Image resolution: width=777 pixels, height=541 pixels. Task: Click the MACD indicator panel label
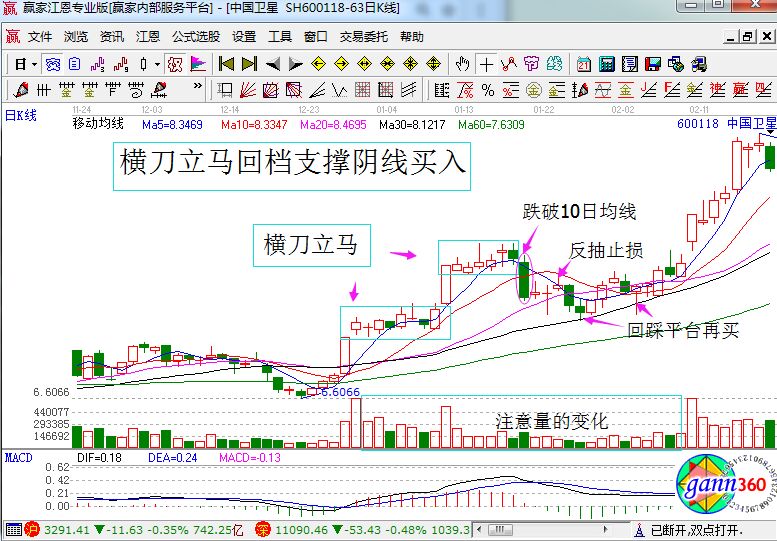[x=19, y=457]
